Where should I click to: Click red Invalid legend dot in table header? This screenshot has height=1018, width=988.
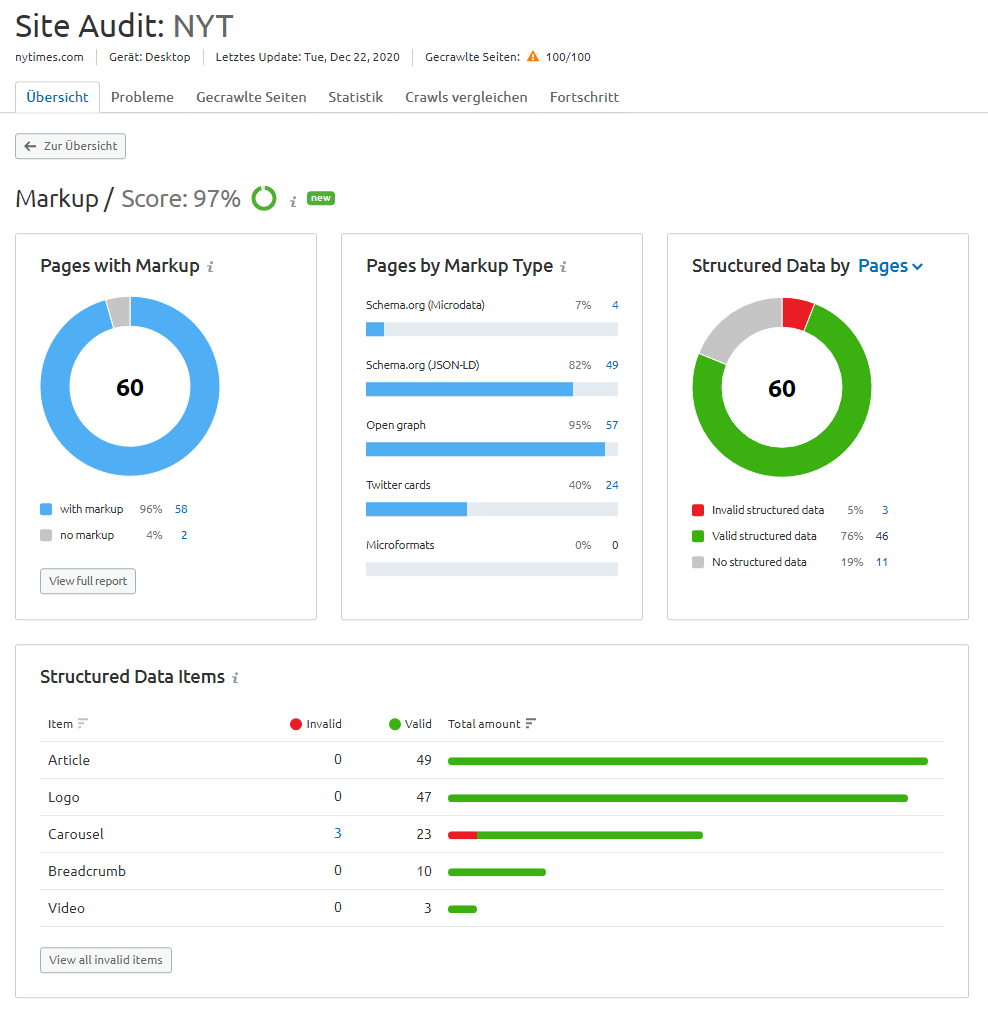(x=296, y=724)
